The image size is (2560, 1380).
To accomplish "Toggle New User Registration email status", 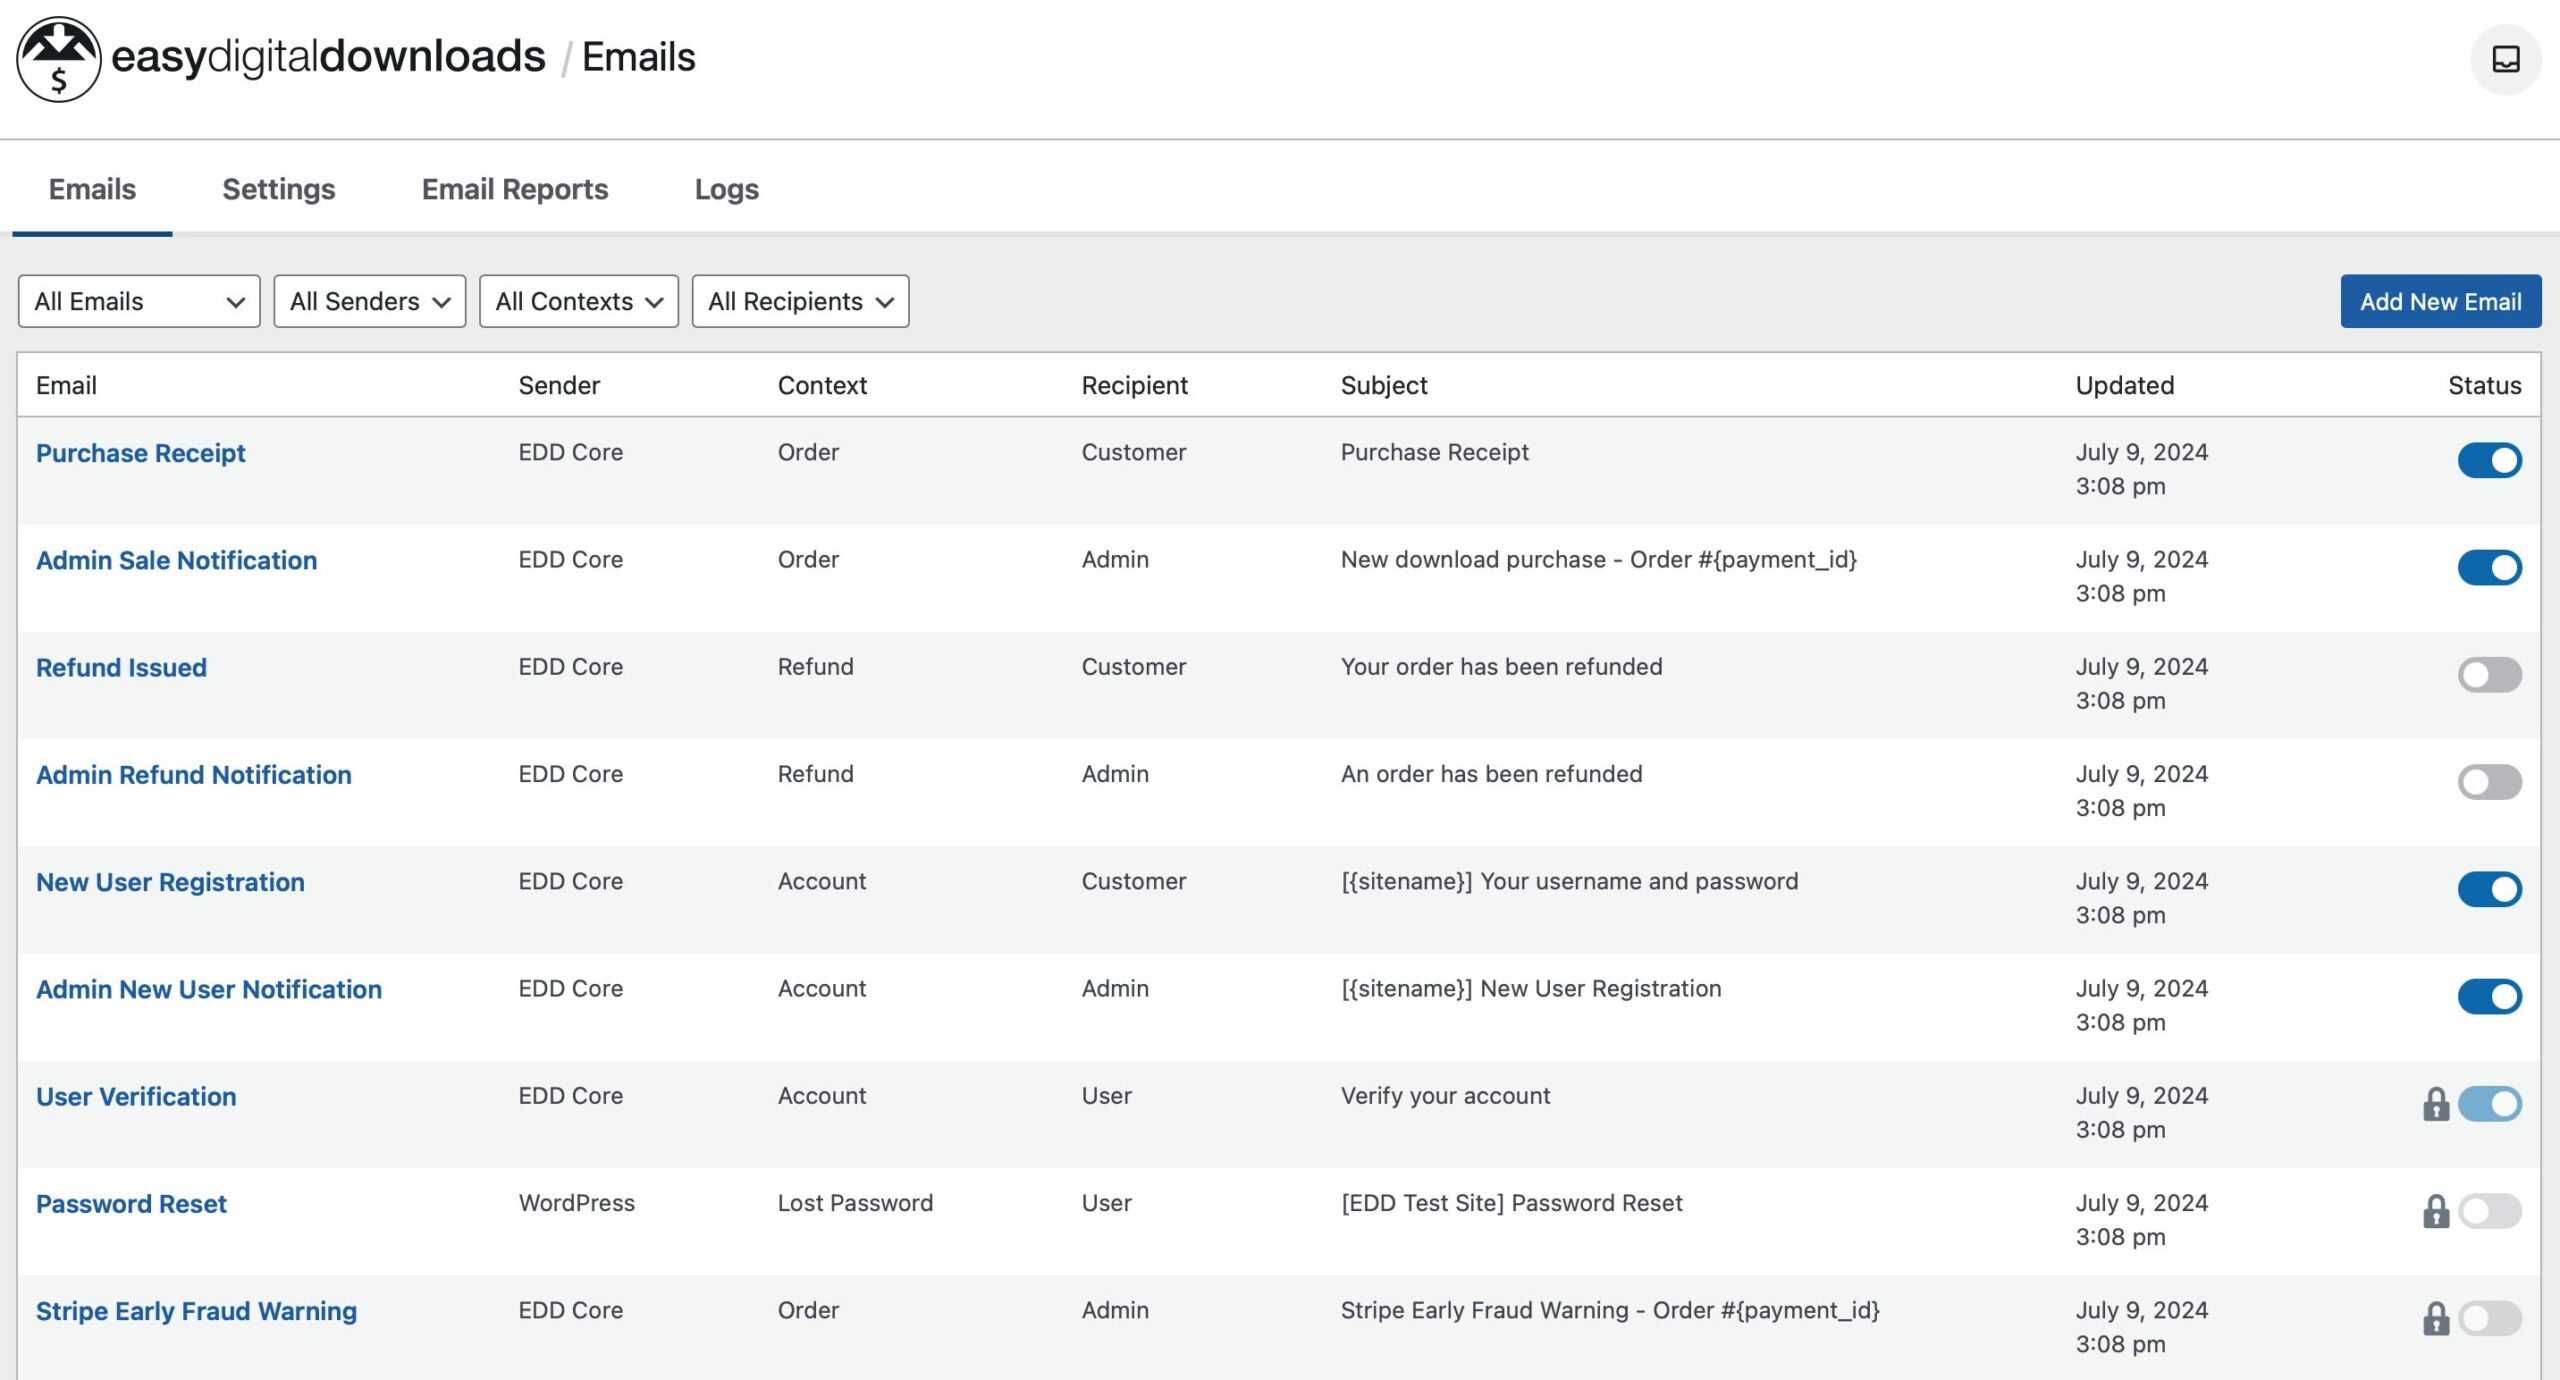I will (2489, 889).
